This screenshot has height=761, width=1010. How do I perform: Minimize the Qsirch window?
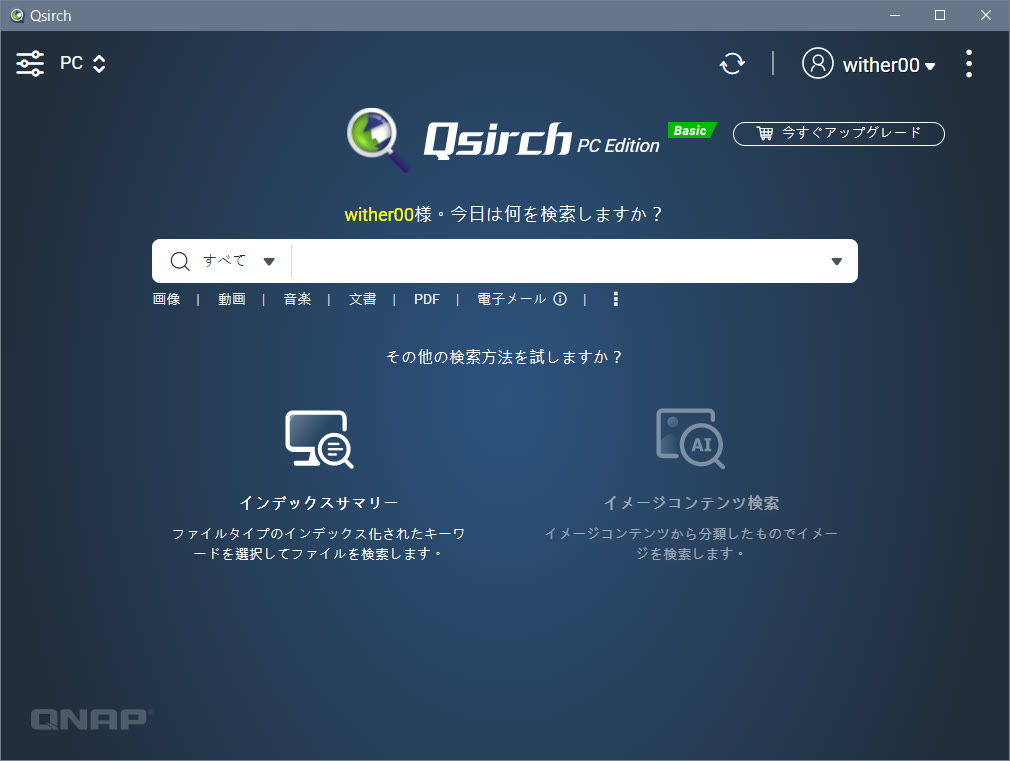[895, 15]
